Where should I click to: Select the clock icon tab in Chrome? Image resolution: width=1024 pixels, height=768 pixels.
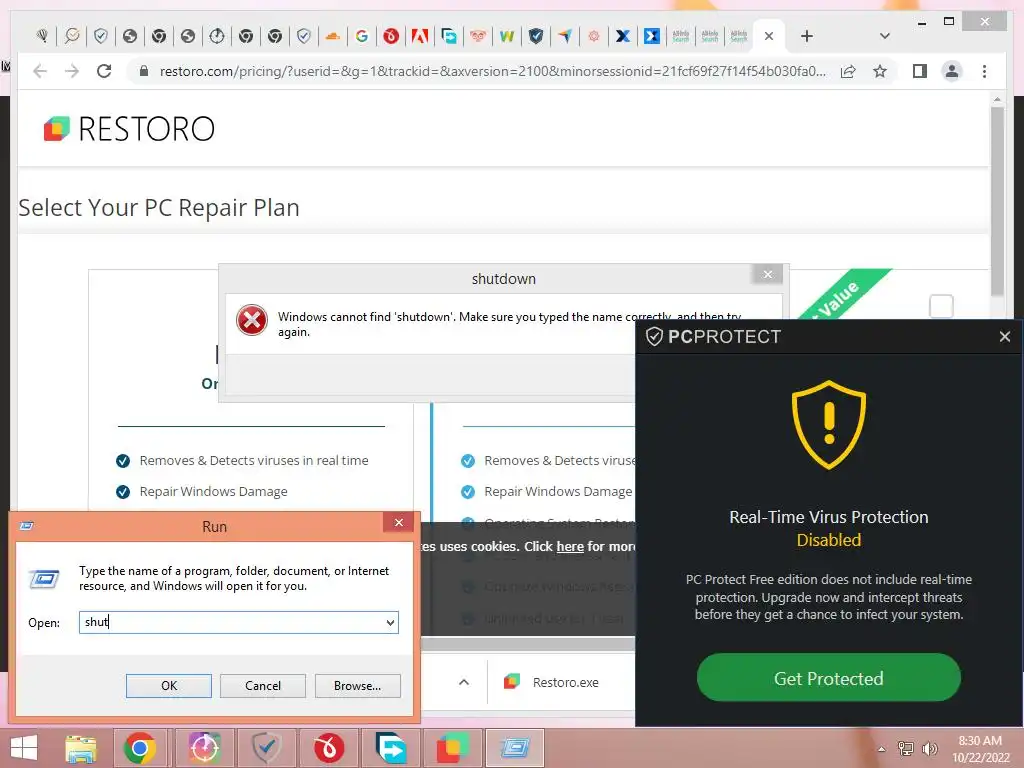[217, 37]
